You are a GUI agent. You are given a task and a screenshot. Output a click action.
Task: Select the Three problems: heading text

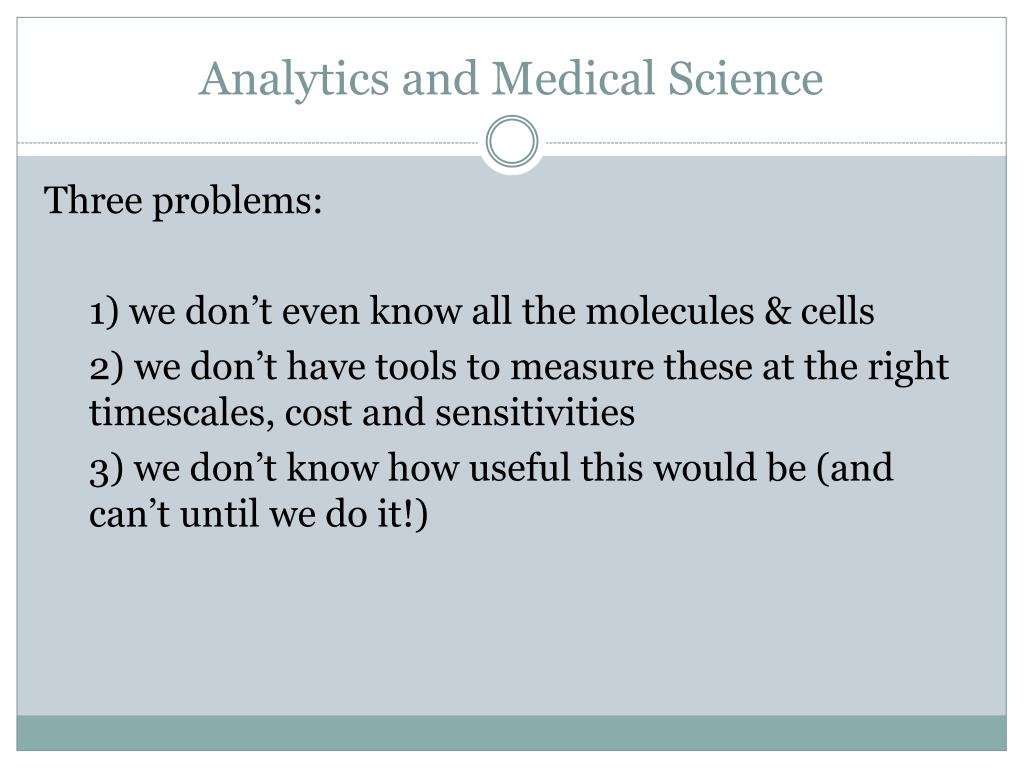pyautogui.click(x=183, y=200)
